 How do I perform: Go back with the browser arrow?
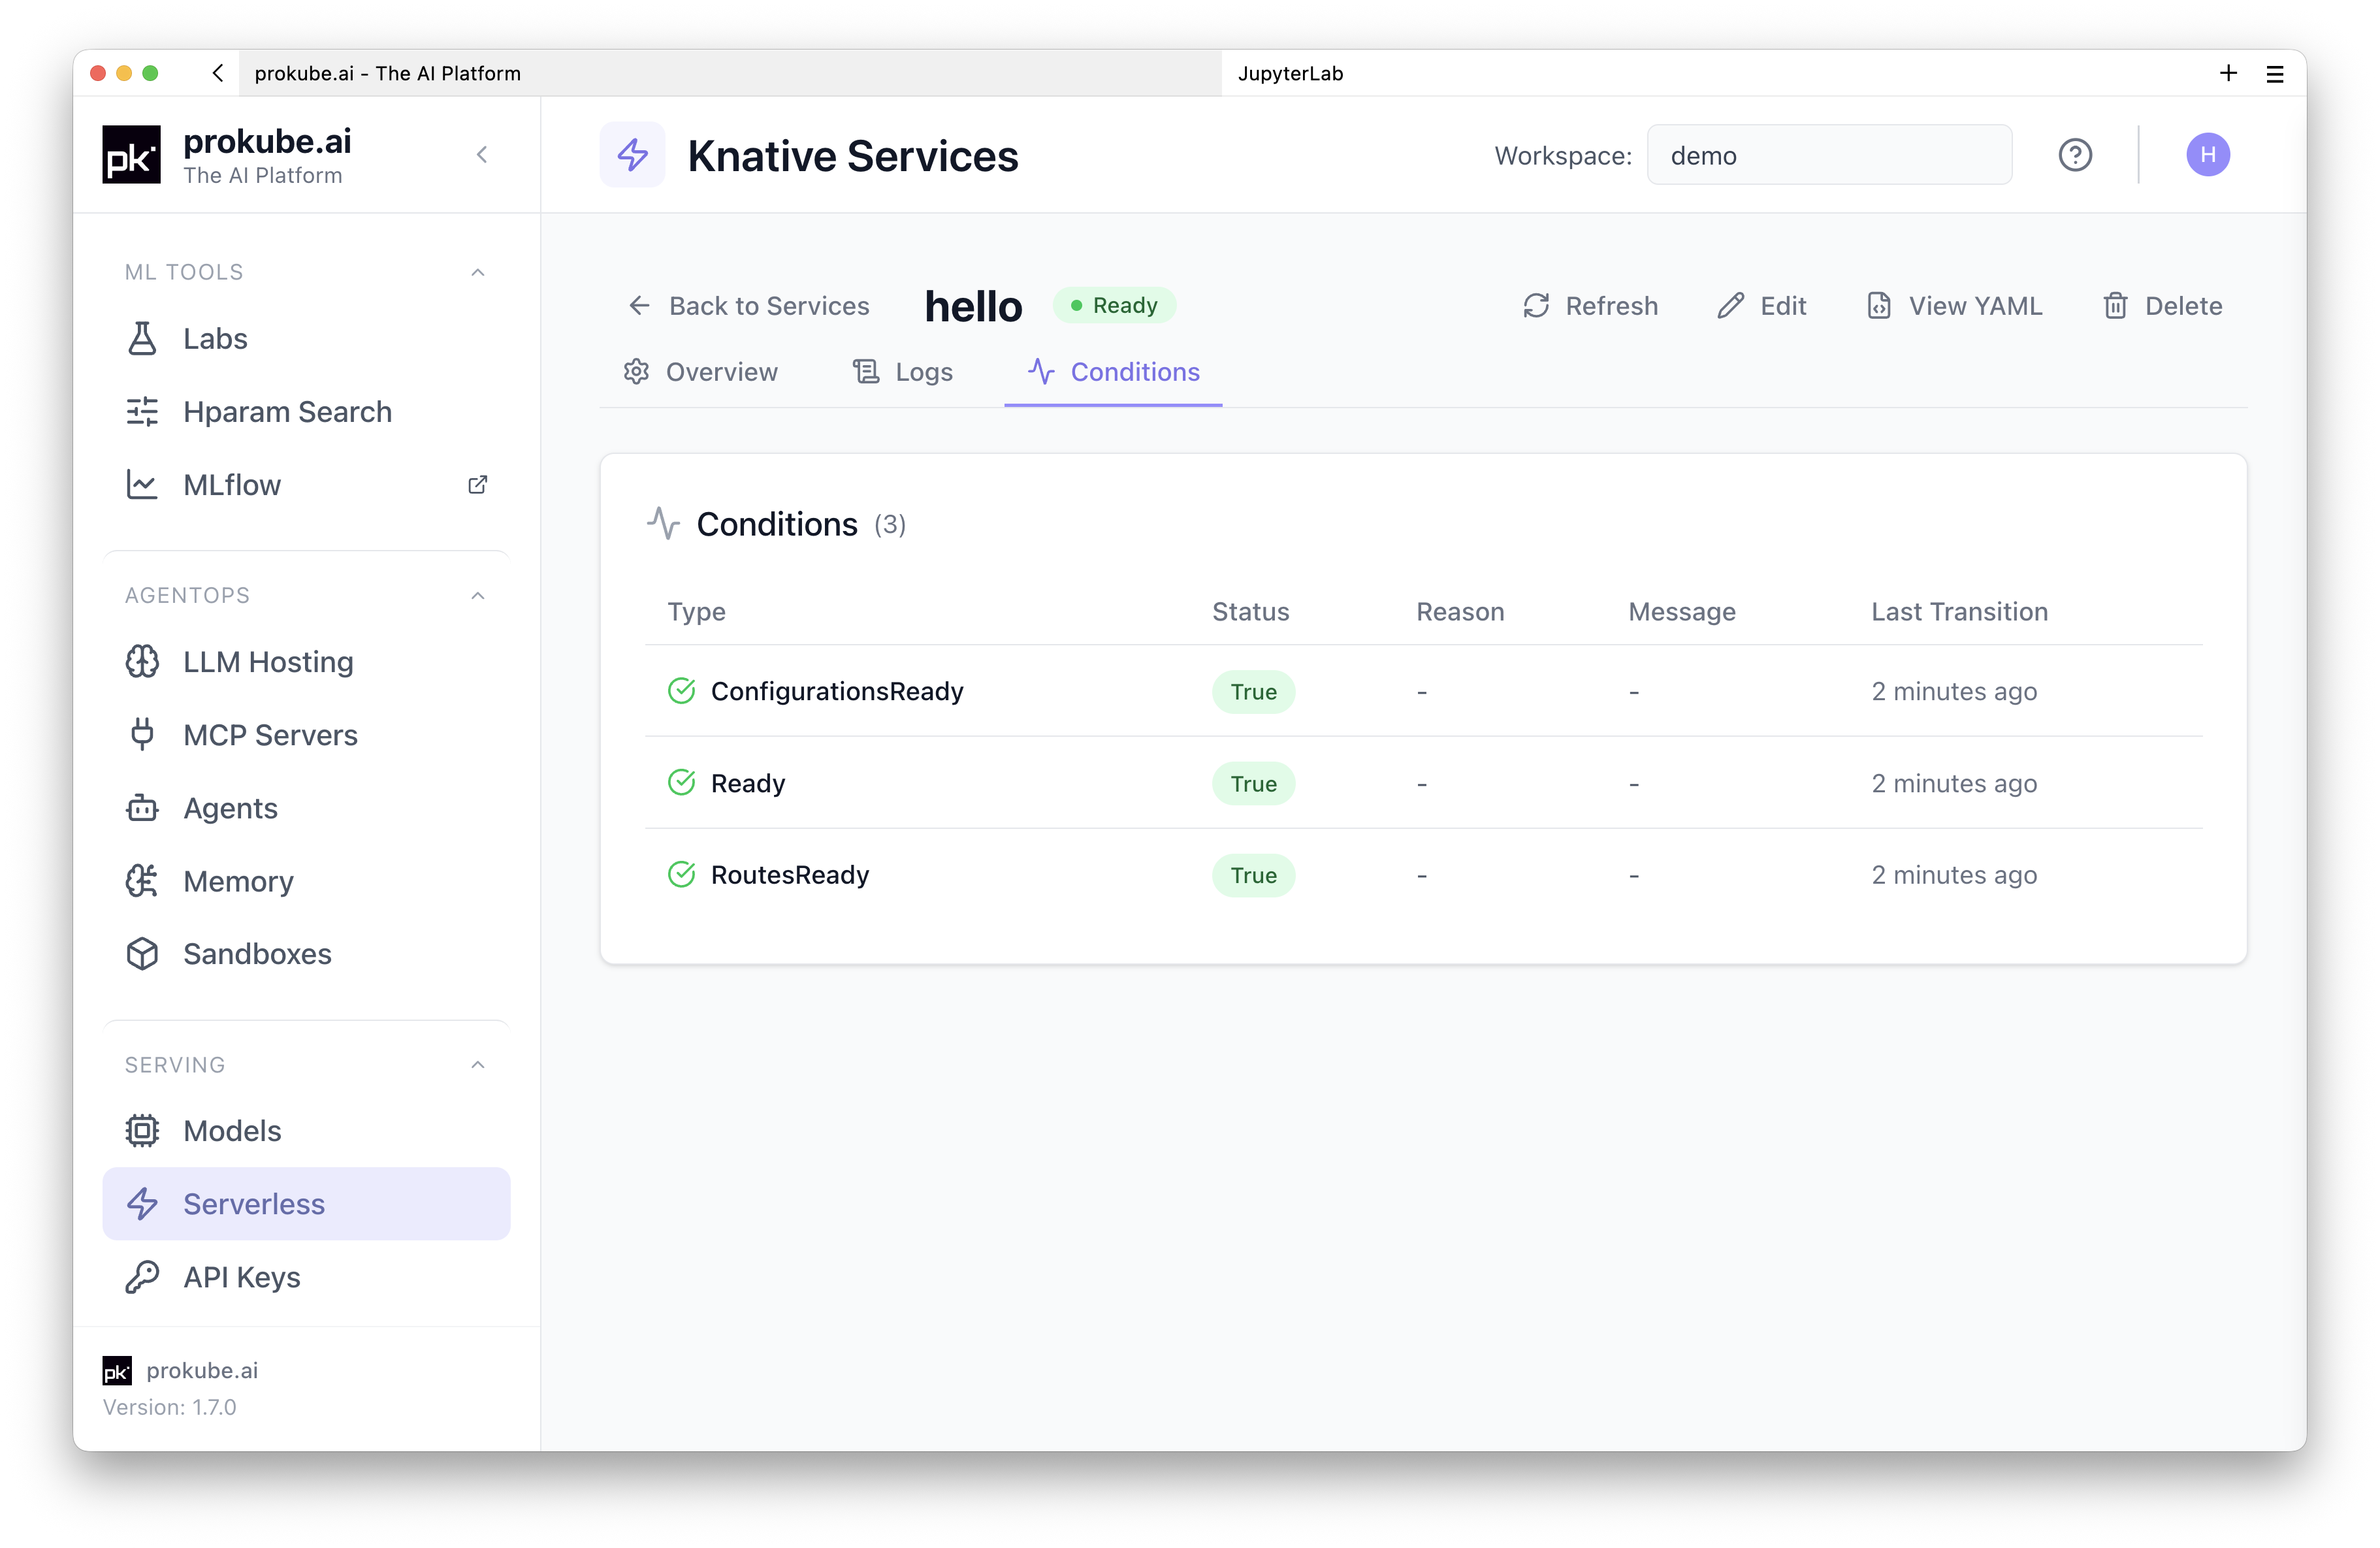tap(218, 73)
